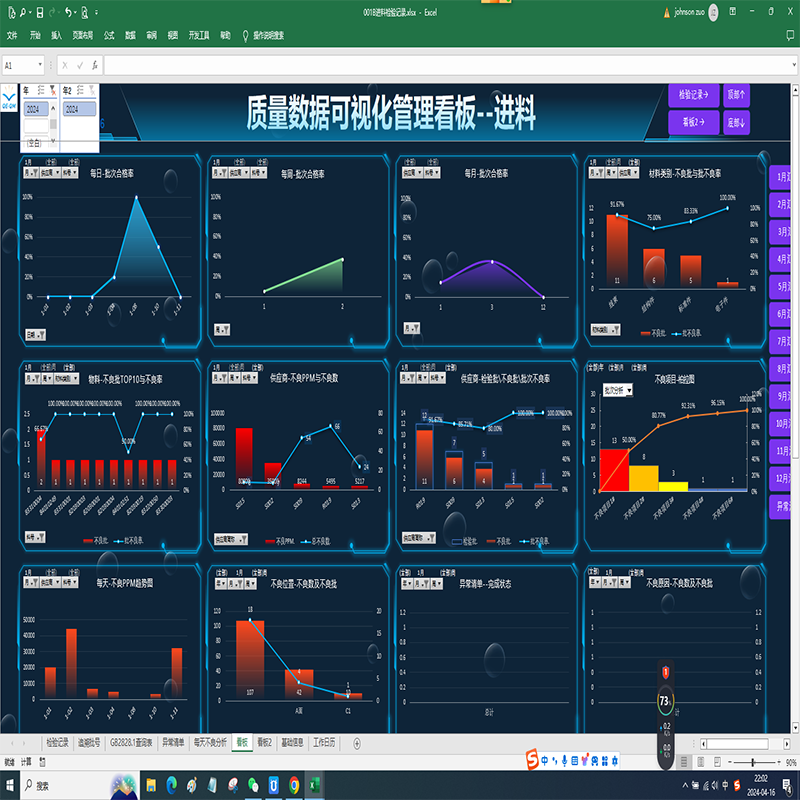Click the Undo arrow icon
This screenshot has height=800, width=800.
pyautogui.click(x=68, y=12)
